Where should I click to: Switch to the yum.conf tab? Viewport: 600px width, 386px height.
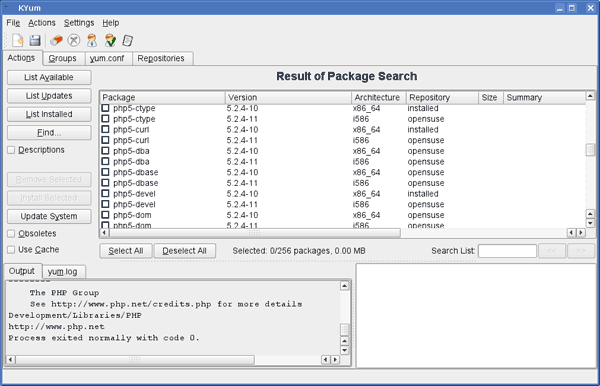107,59
